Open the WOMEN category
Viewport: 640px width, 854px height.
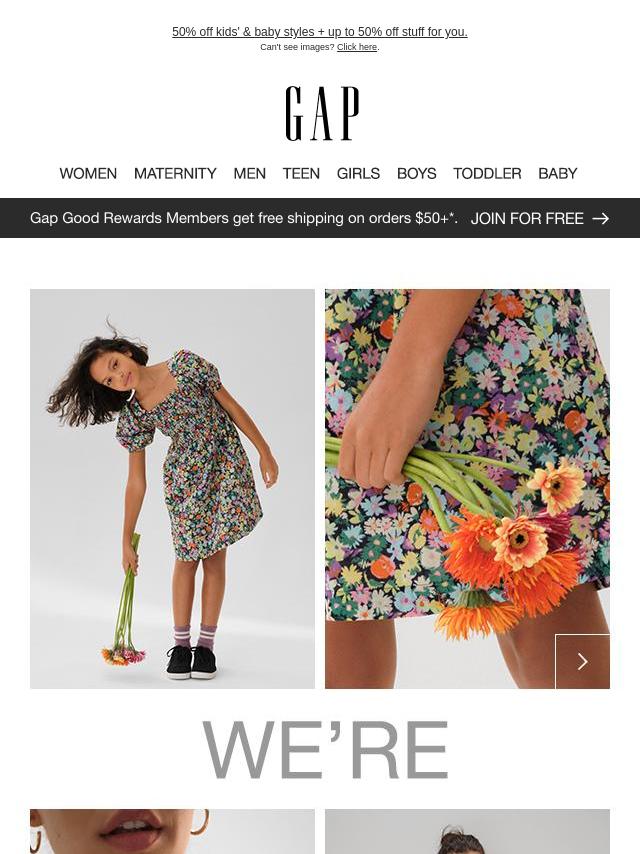(x=88, y=173)
